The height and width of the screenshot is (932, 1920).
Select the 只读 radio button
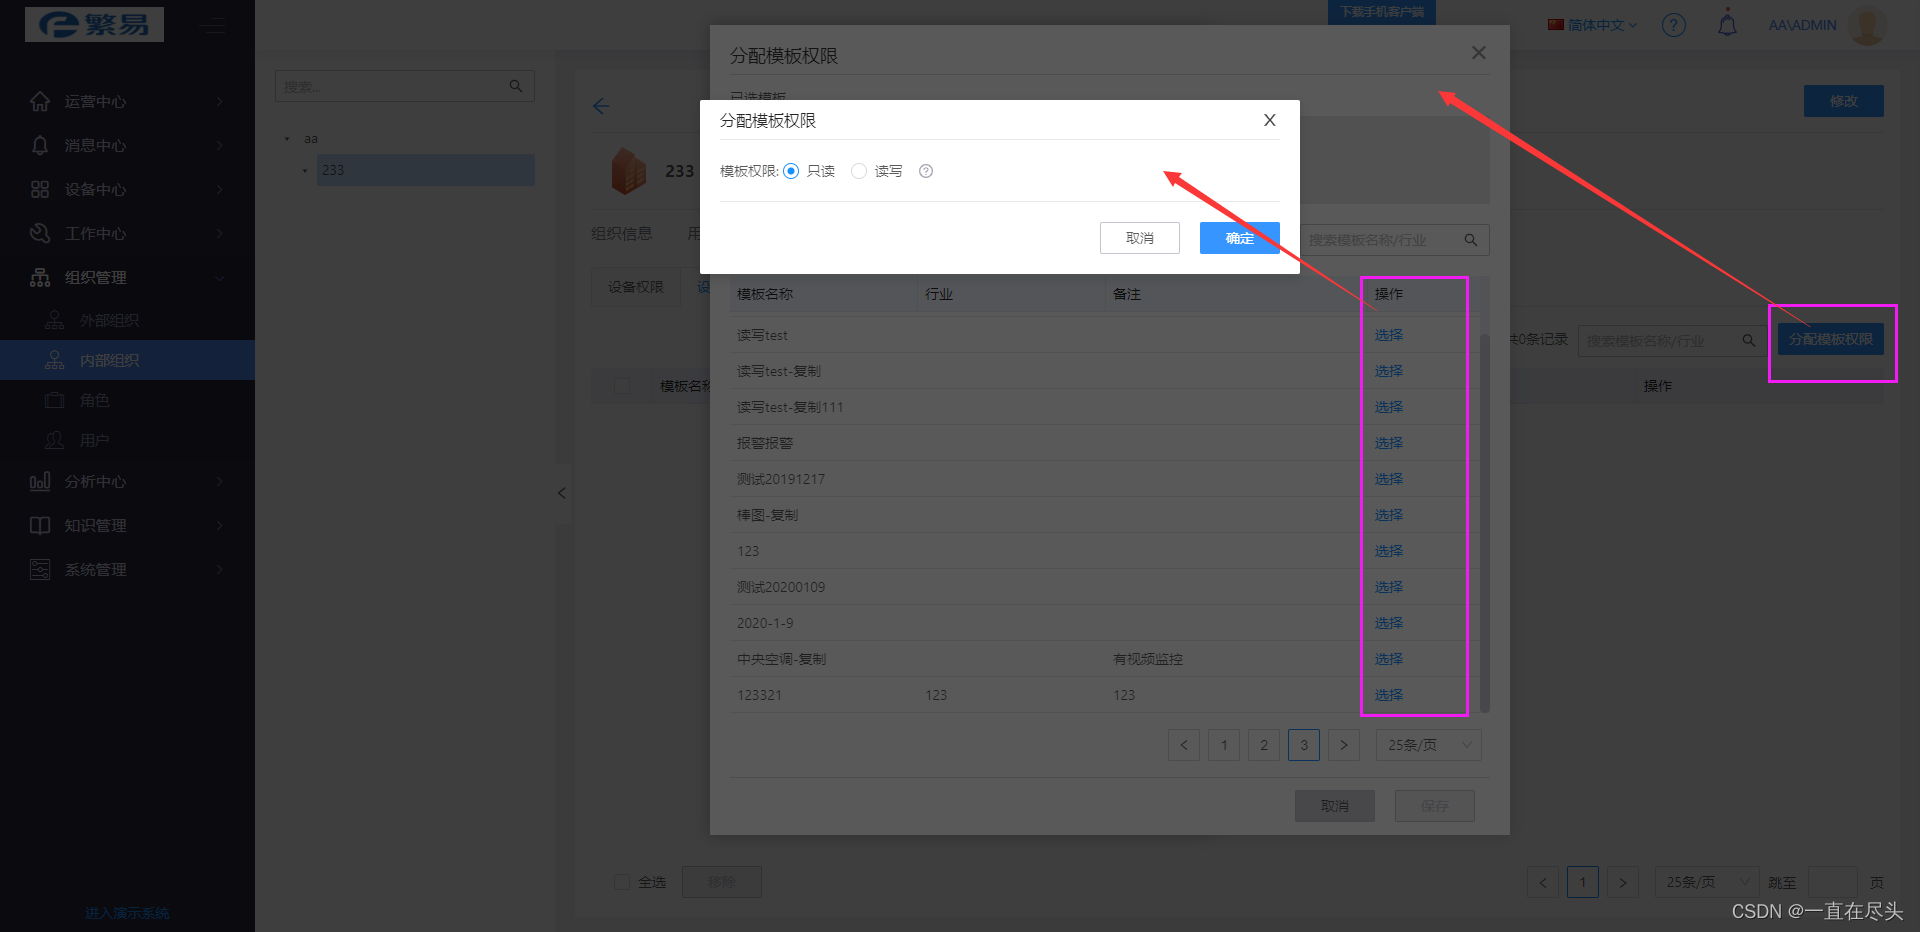(x=791, y=171)
